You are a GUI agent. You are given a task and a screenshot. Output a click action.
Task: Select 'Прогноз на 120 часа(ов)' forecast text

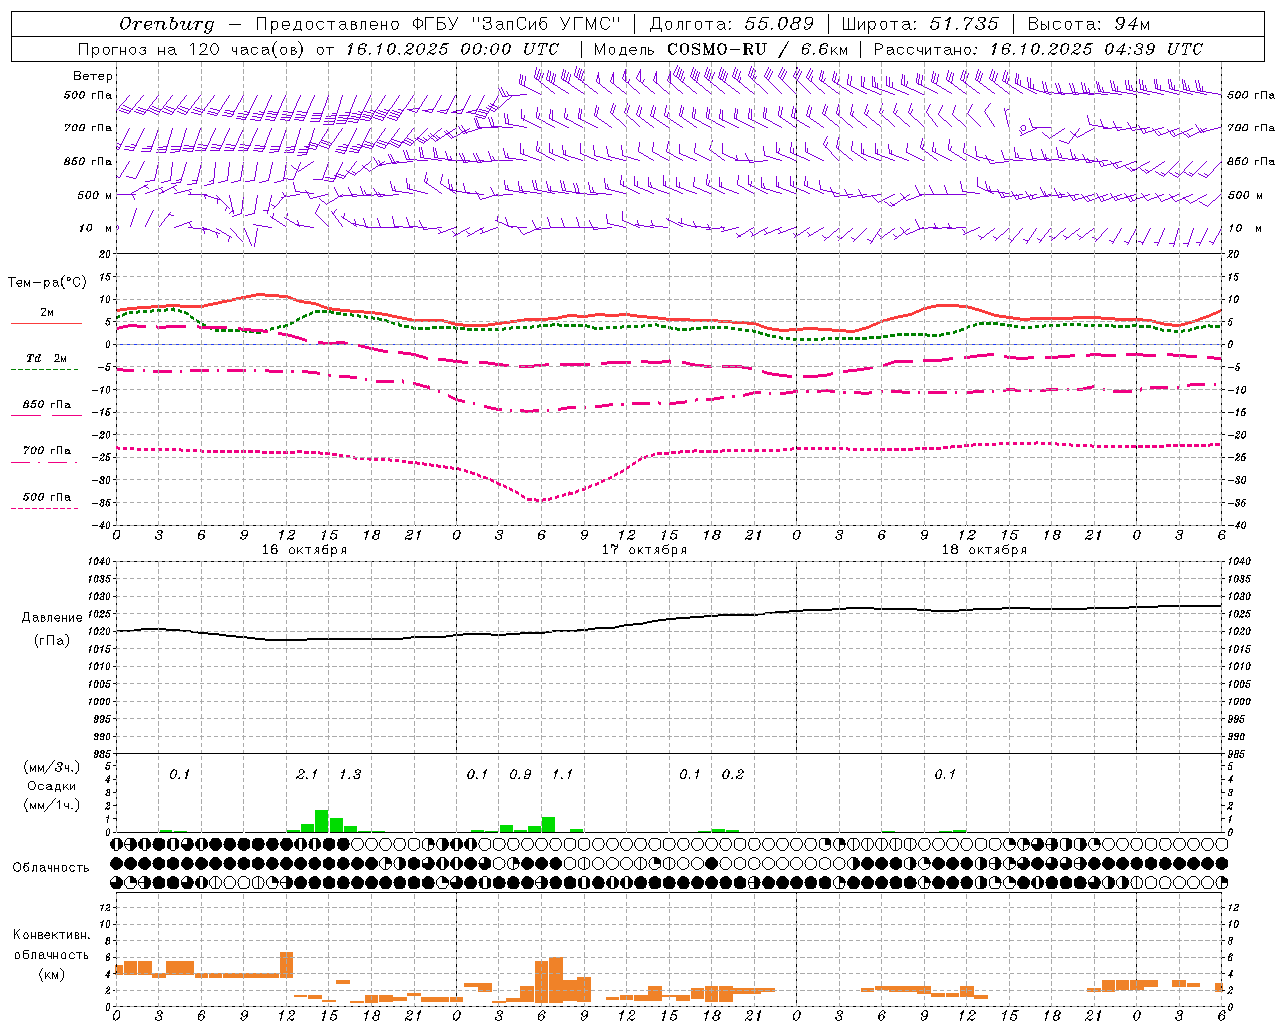click(193, 49)
